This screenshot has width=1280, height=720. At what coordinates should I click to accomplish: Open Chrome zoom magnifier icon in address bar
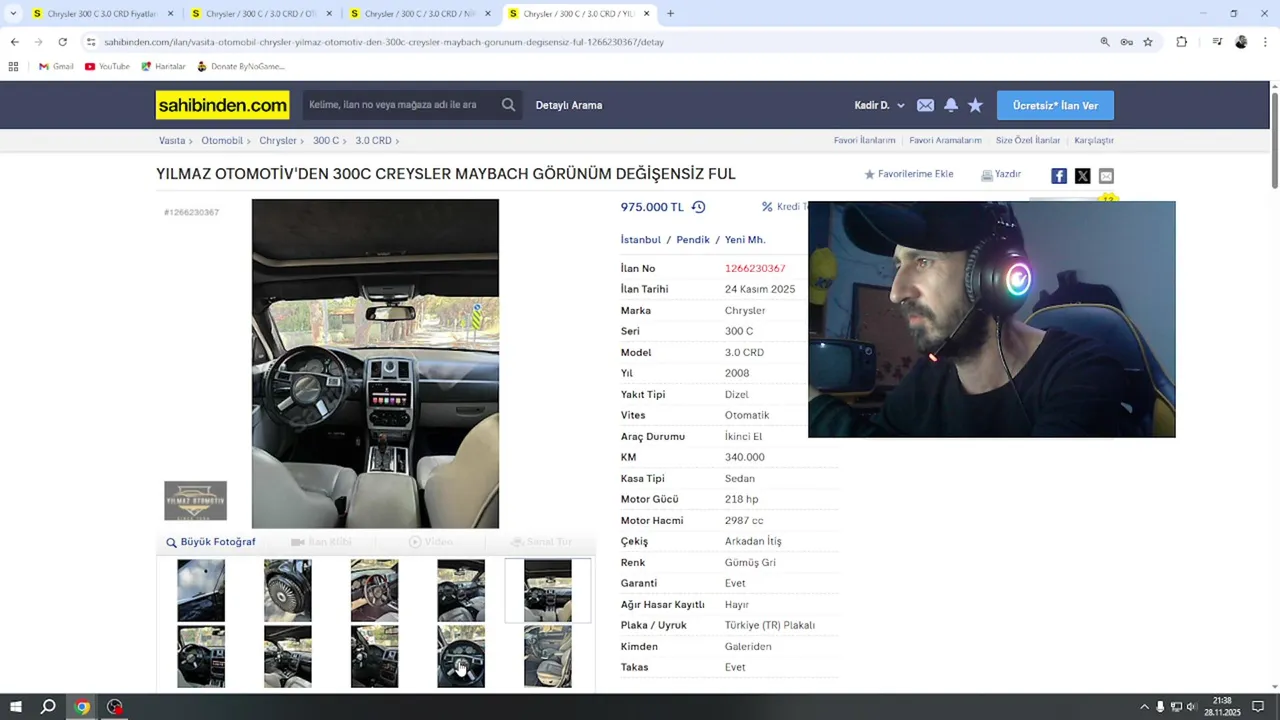coord(1105,42)
